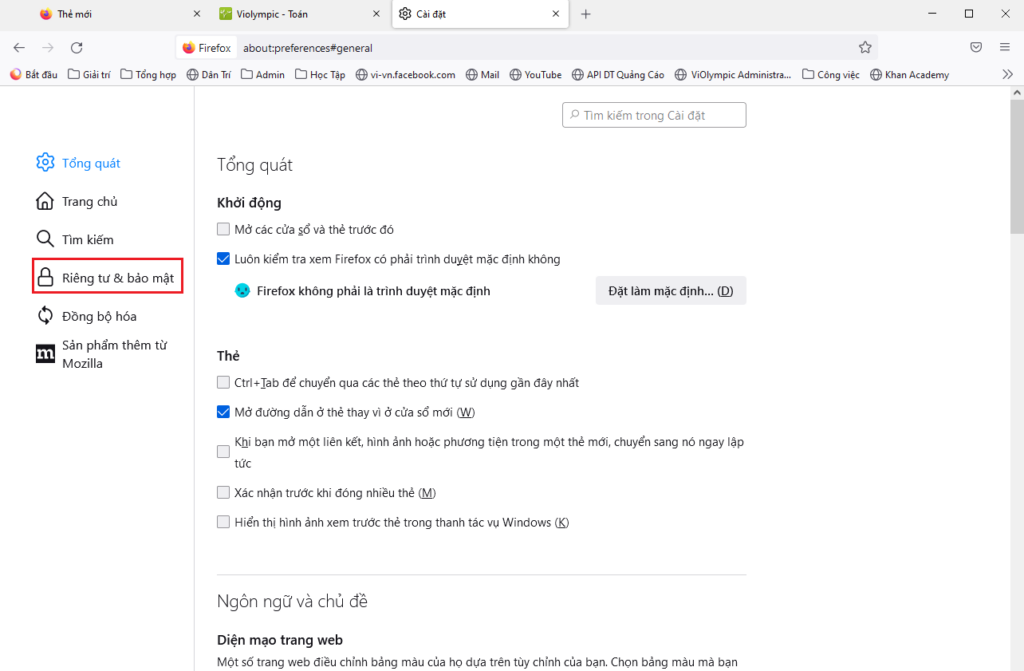
Task: Close the Cài đặt tab
Action: pos(556,14)
